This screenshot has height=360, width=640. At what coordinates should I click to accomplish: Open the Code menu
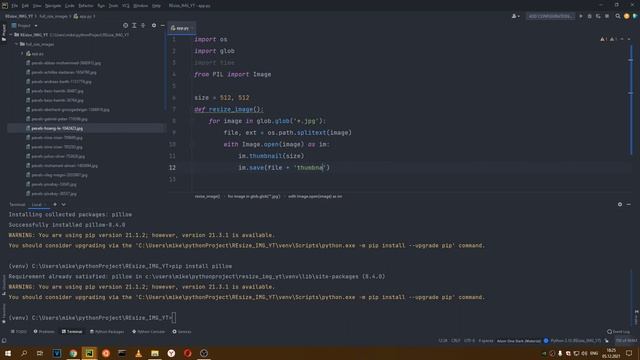click(x=70, y=6)
